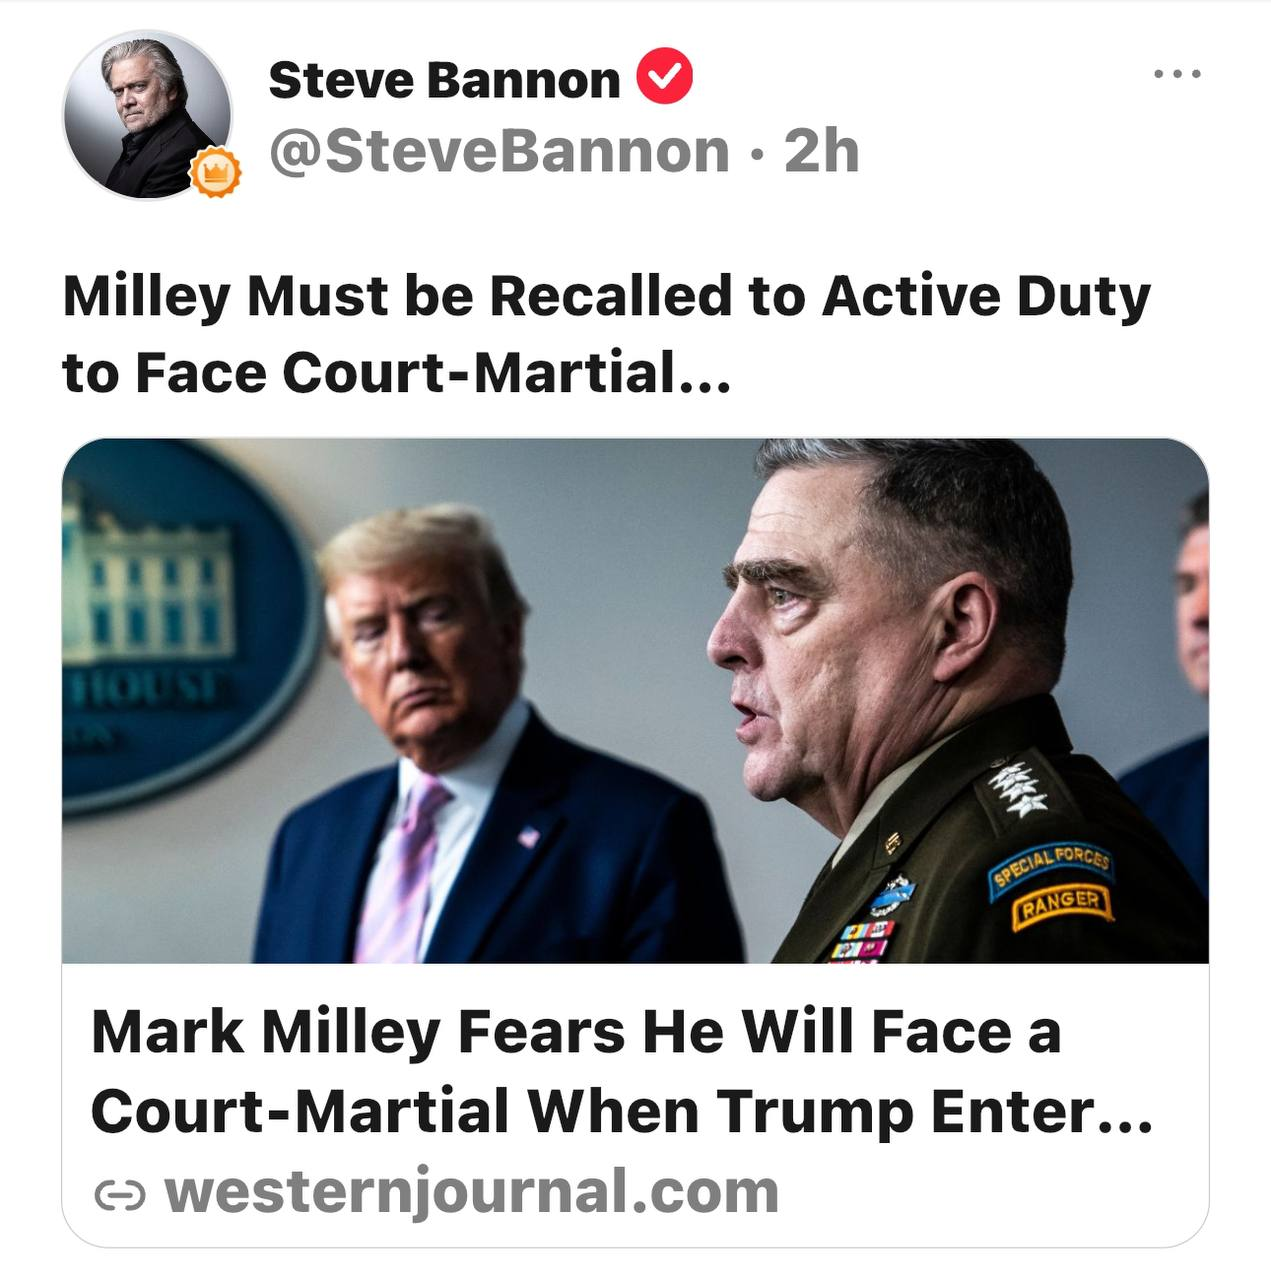Open the post via the 2h timestamp
Screen dimensions: 1271x1280
coord(821,151)
